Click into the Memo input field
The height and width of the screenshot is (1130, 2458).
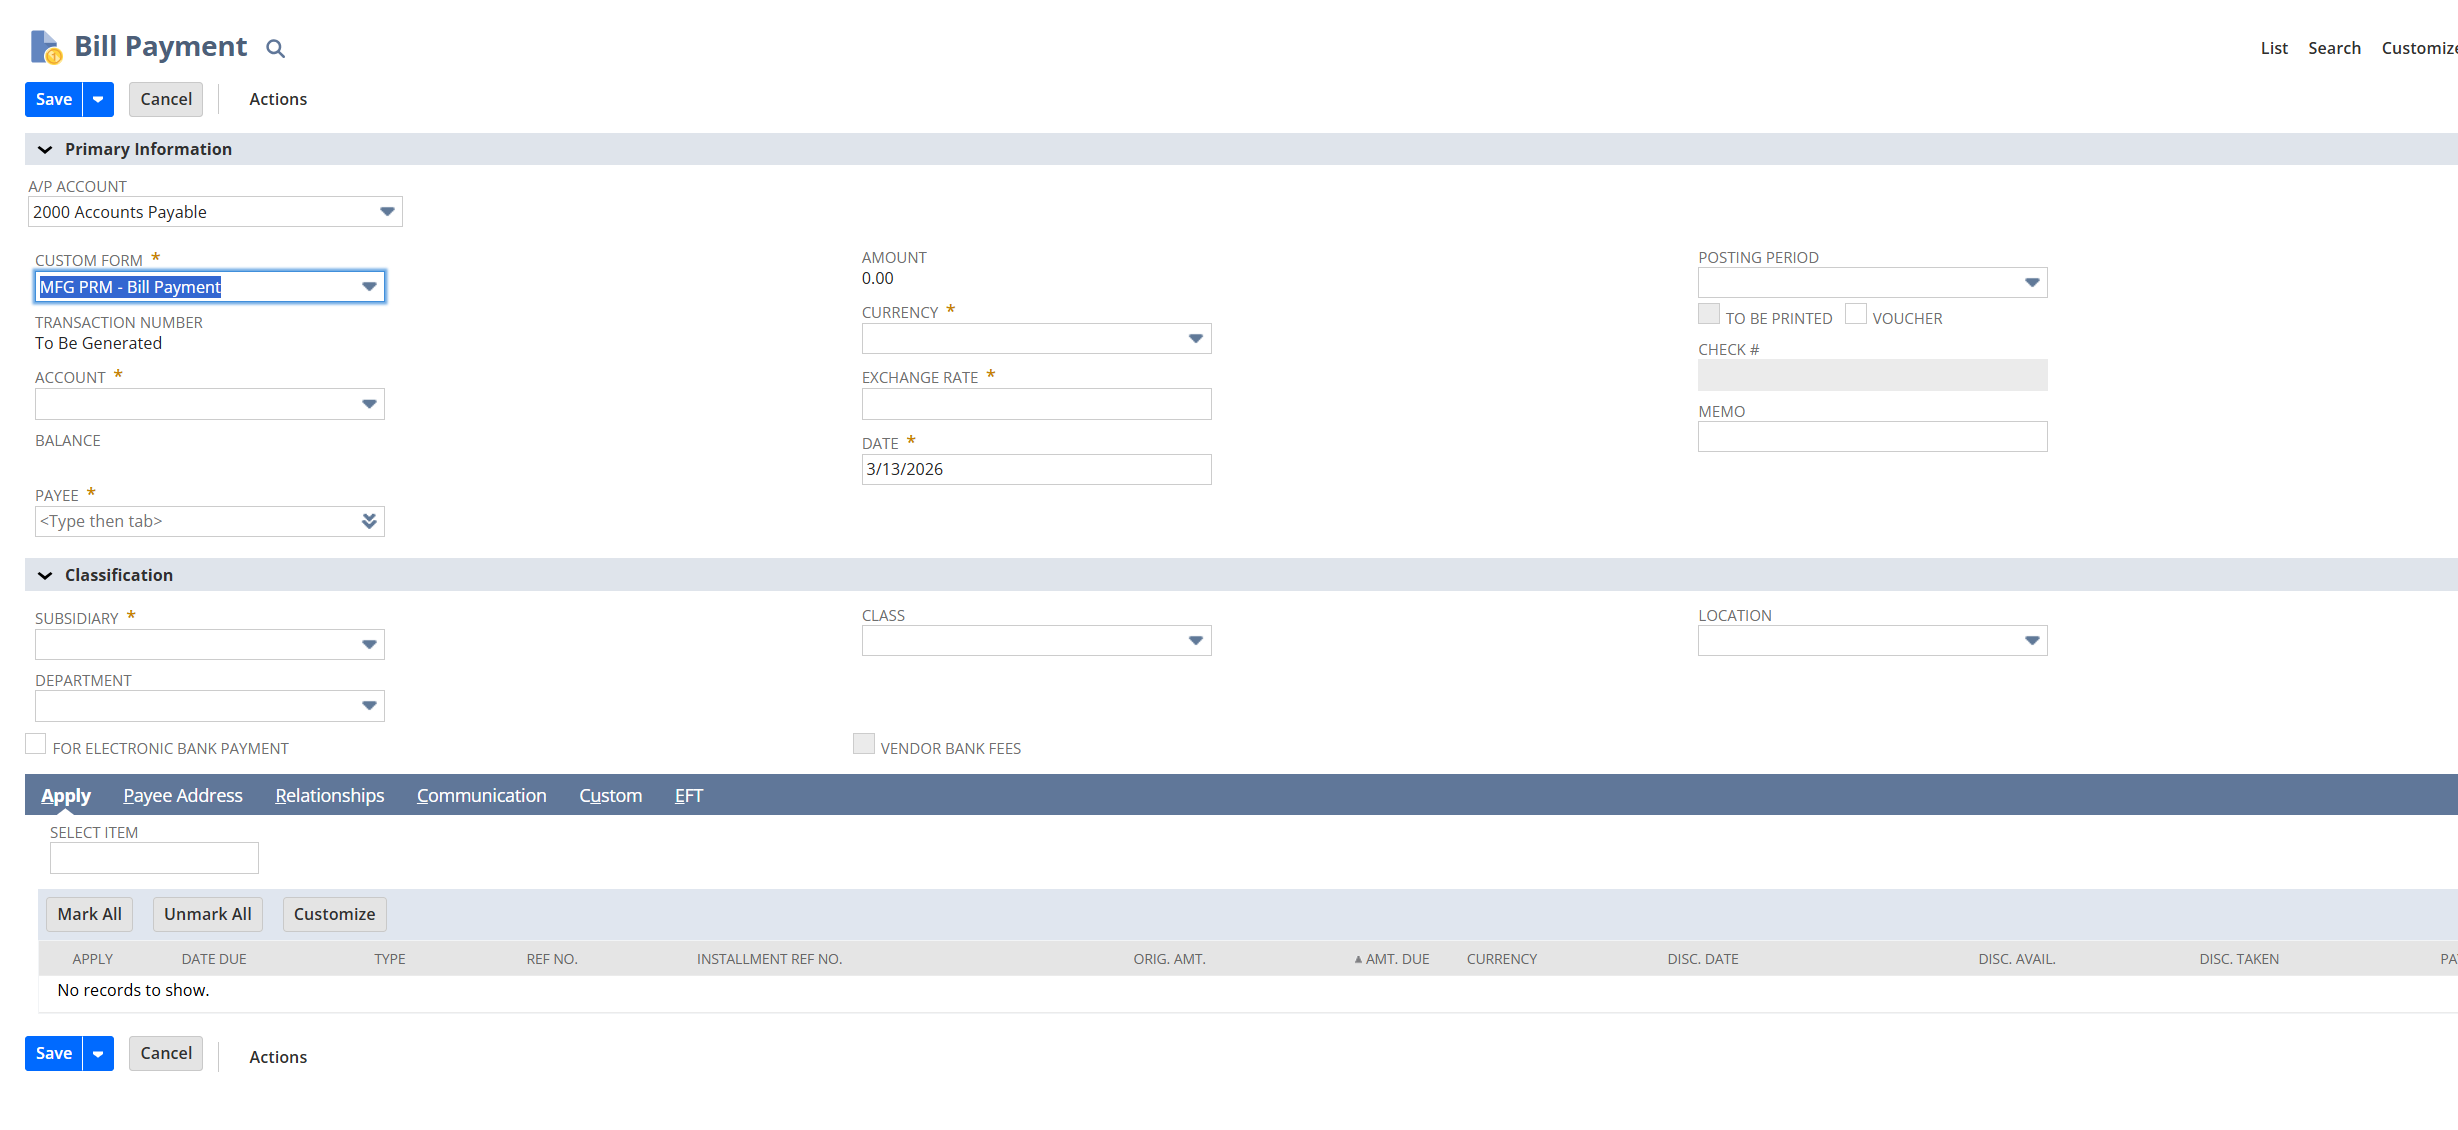[x=1872, y=437]
